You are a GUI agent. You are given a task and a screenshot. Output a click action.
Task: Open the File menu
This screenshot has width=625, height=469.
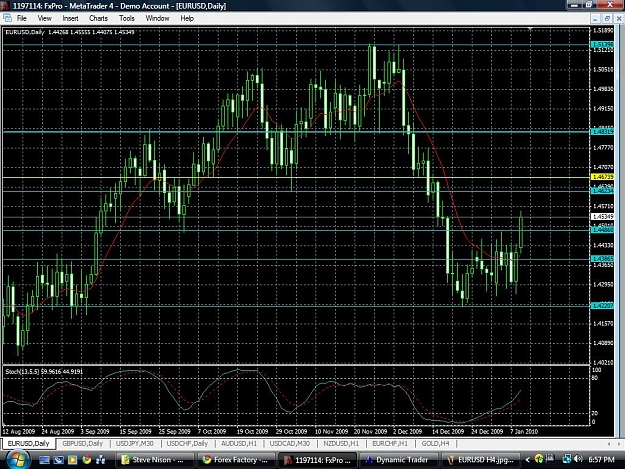click(x=22, y=18)
